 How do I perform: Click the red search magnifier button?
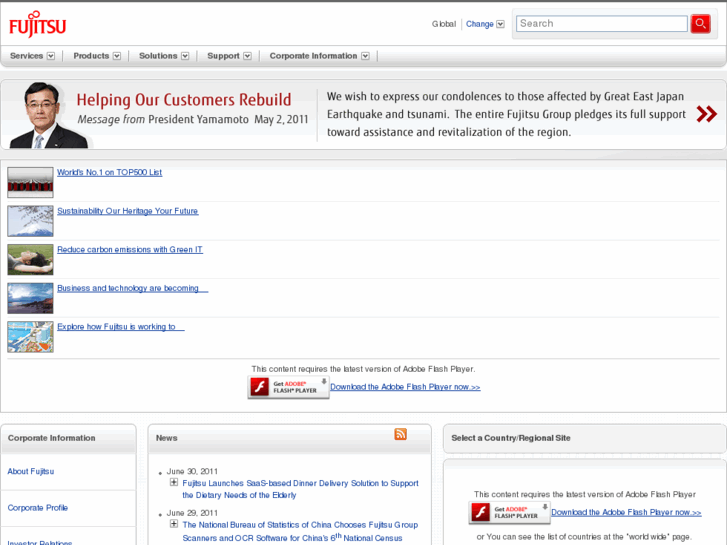click(x=700, y=24)
